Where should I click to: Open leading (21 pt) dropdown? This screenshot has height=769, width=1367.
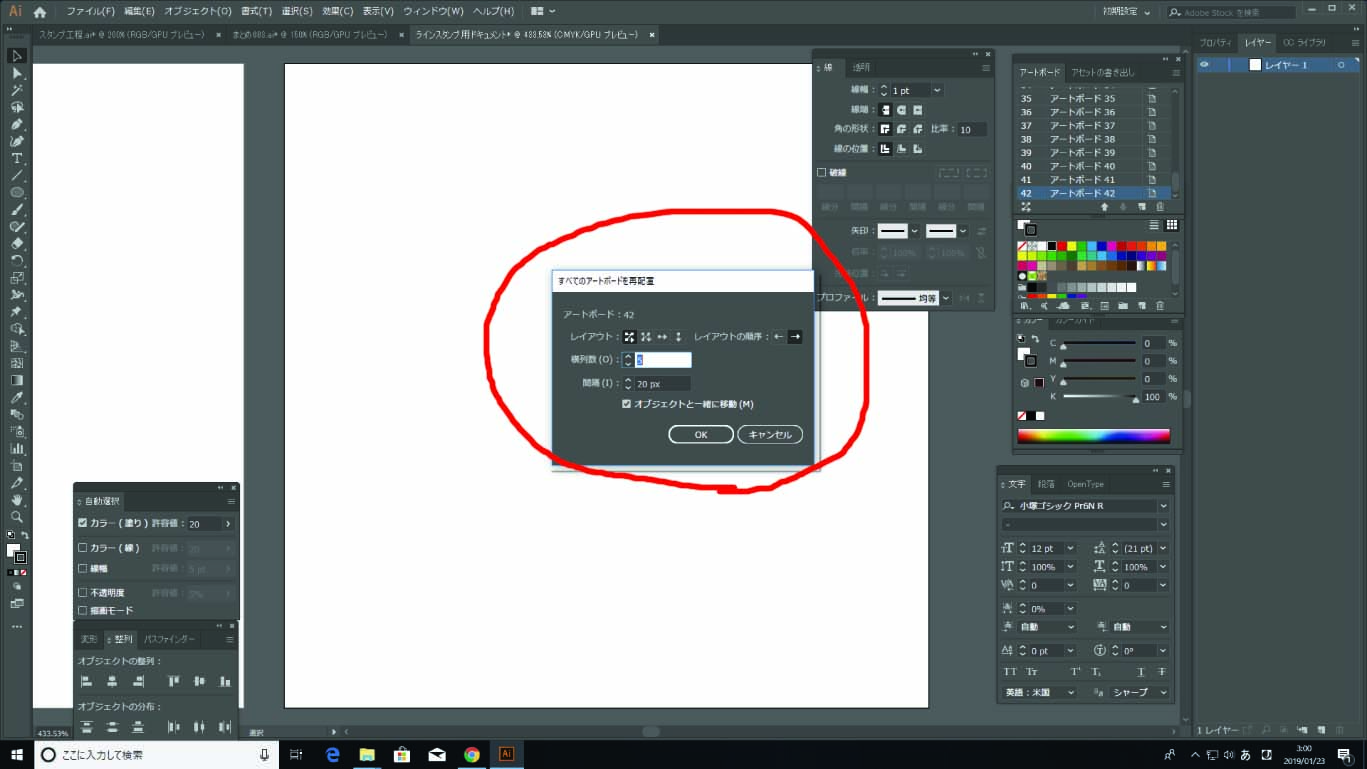[1163, 548]
